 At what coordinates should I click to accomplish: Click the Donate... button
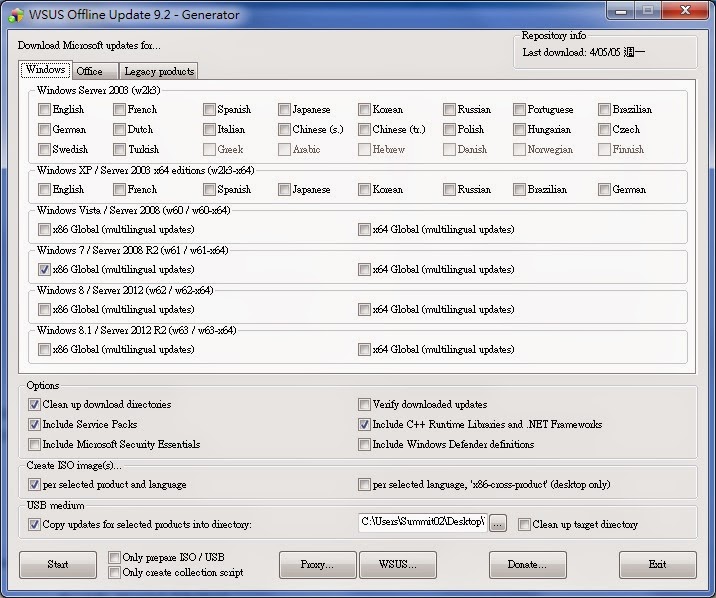(x=527, y=565)
